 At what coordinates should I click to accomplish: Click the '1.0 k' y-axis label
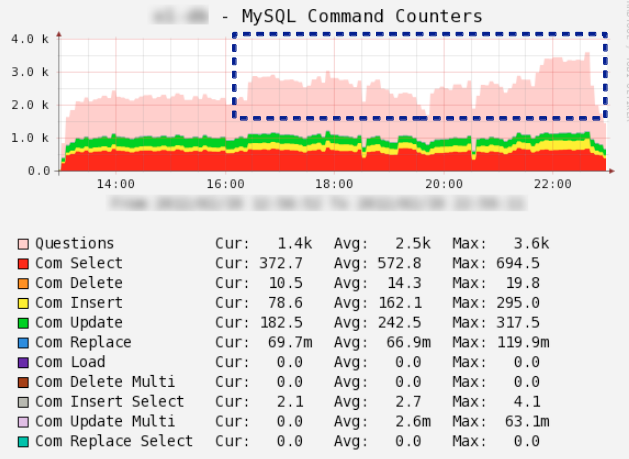coord(30,138)
